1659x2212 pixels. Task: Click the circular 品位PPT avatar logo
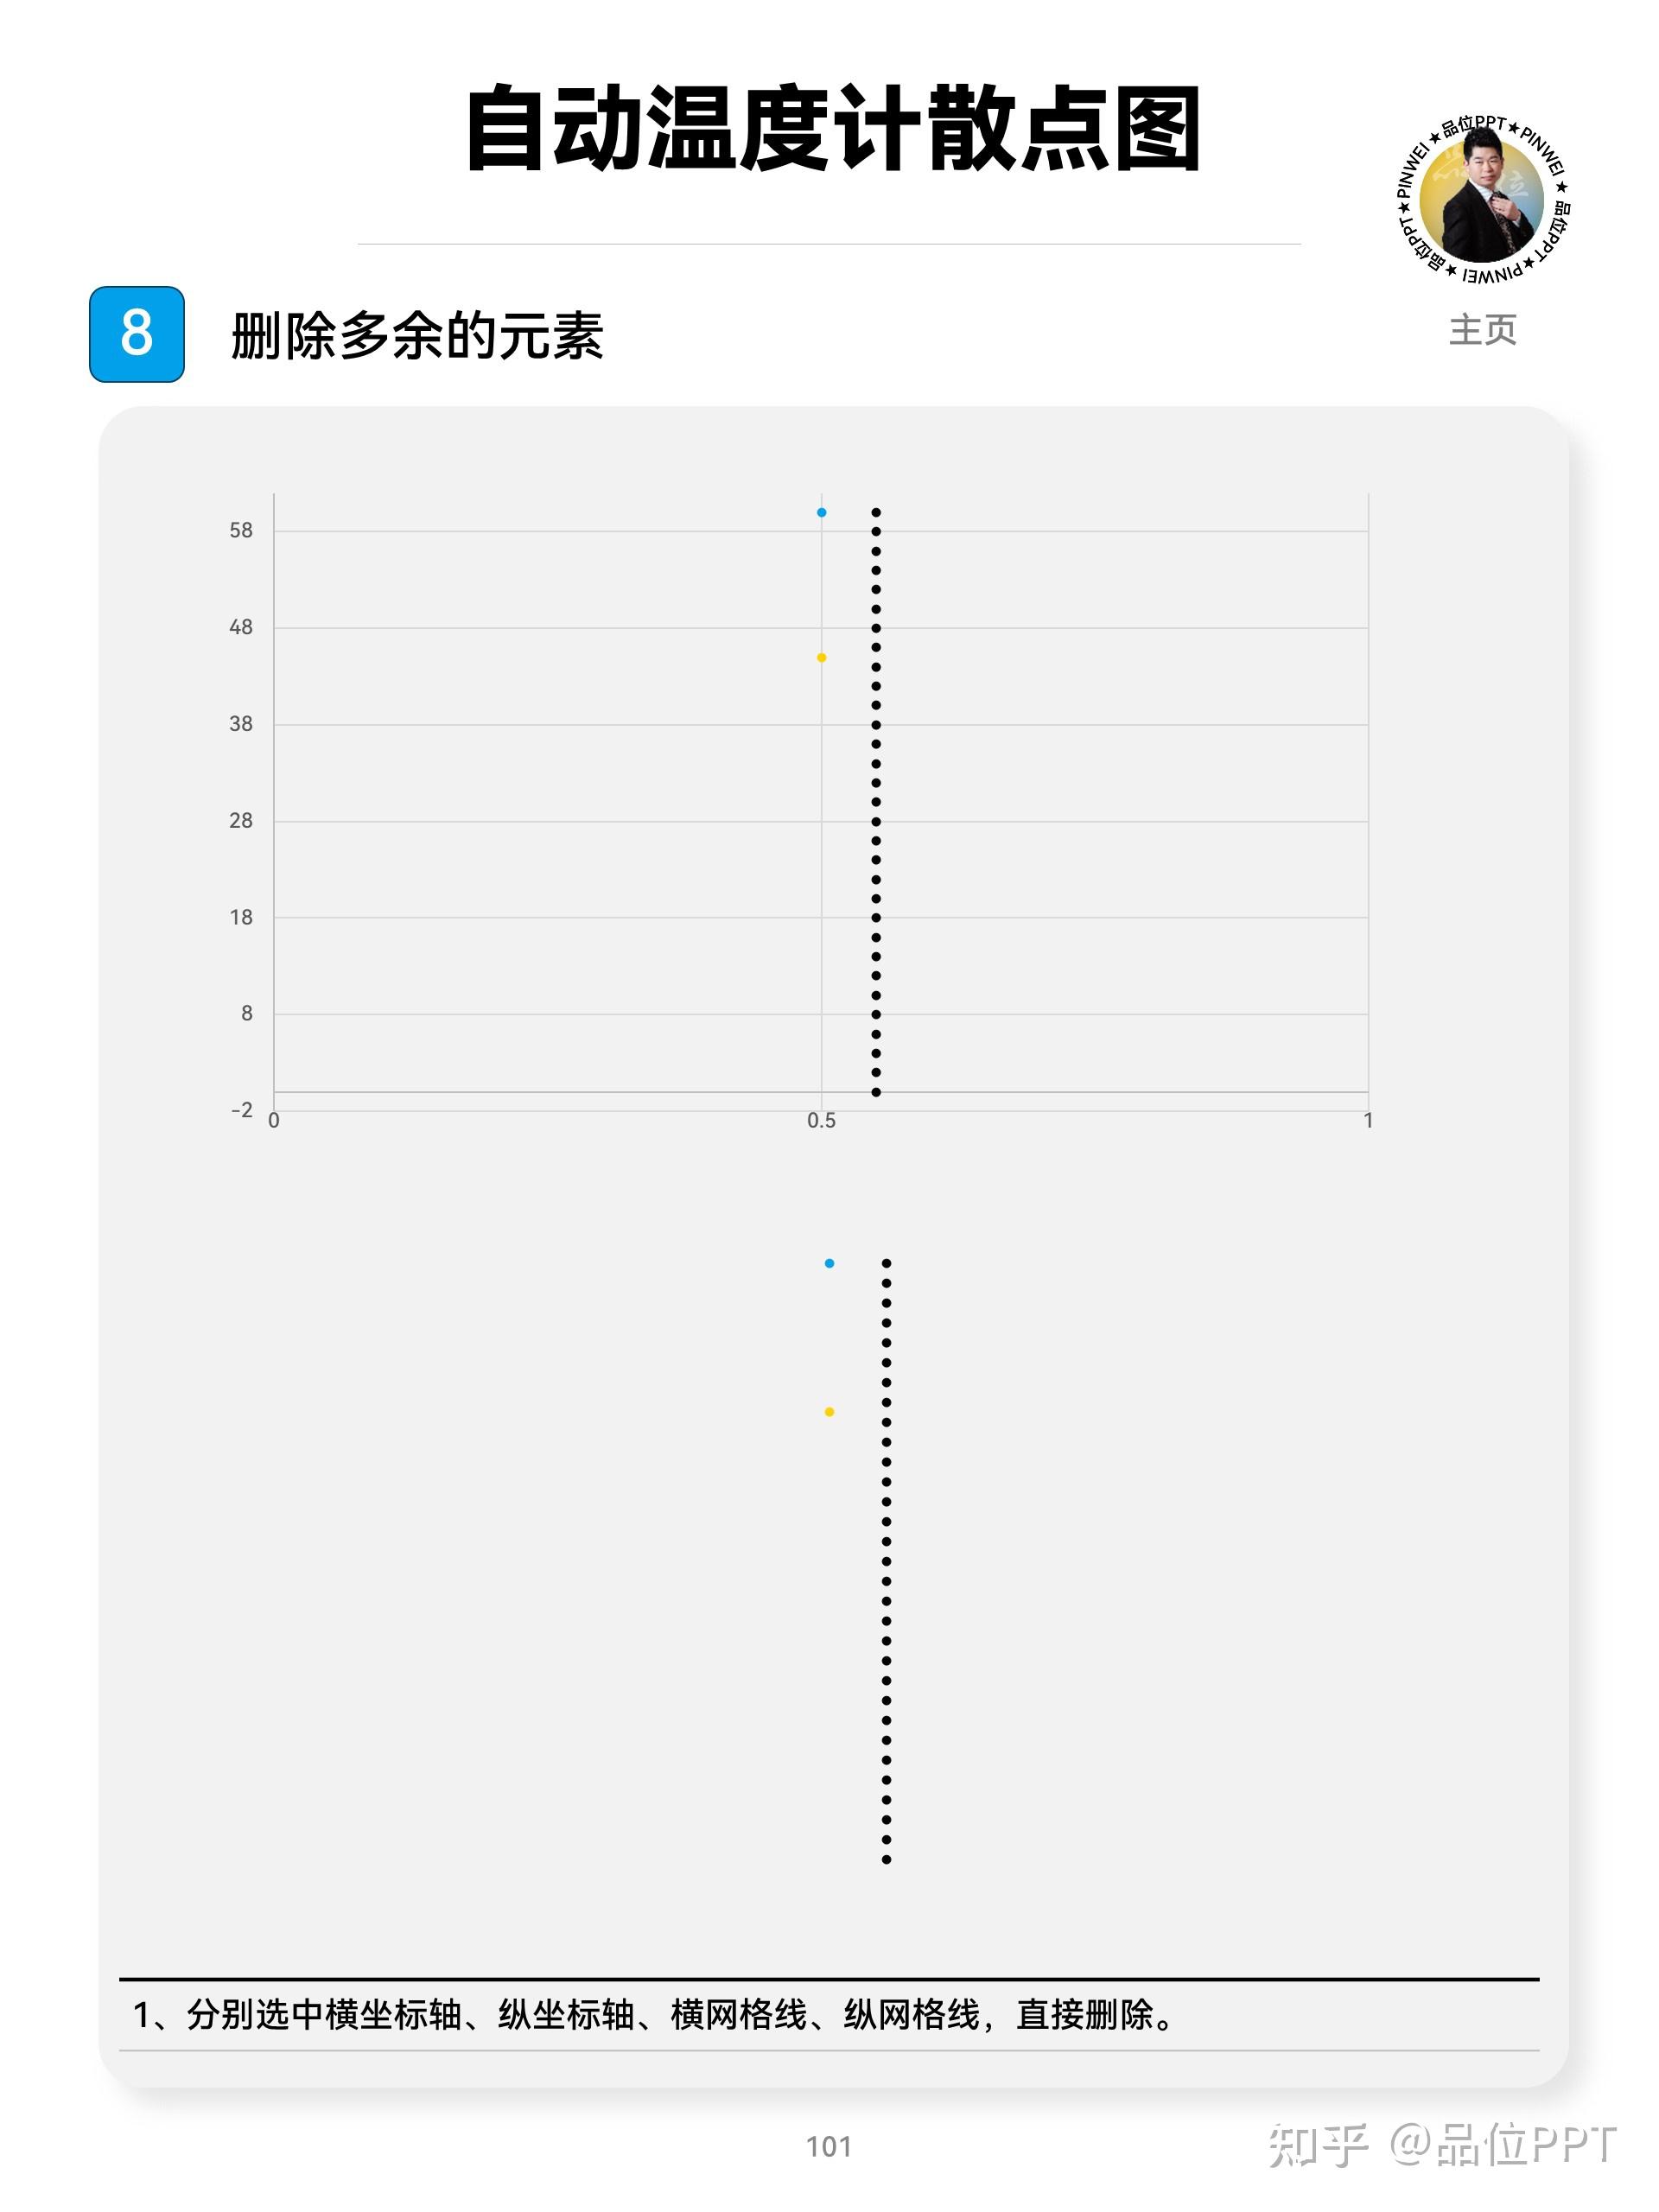(1482, 199)
